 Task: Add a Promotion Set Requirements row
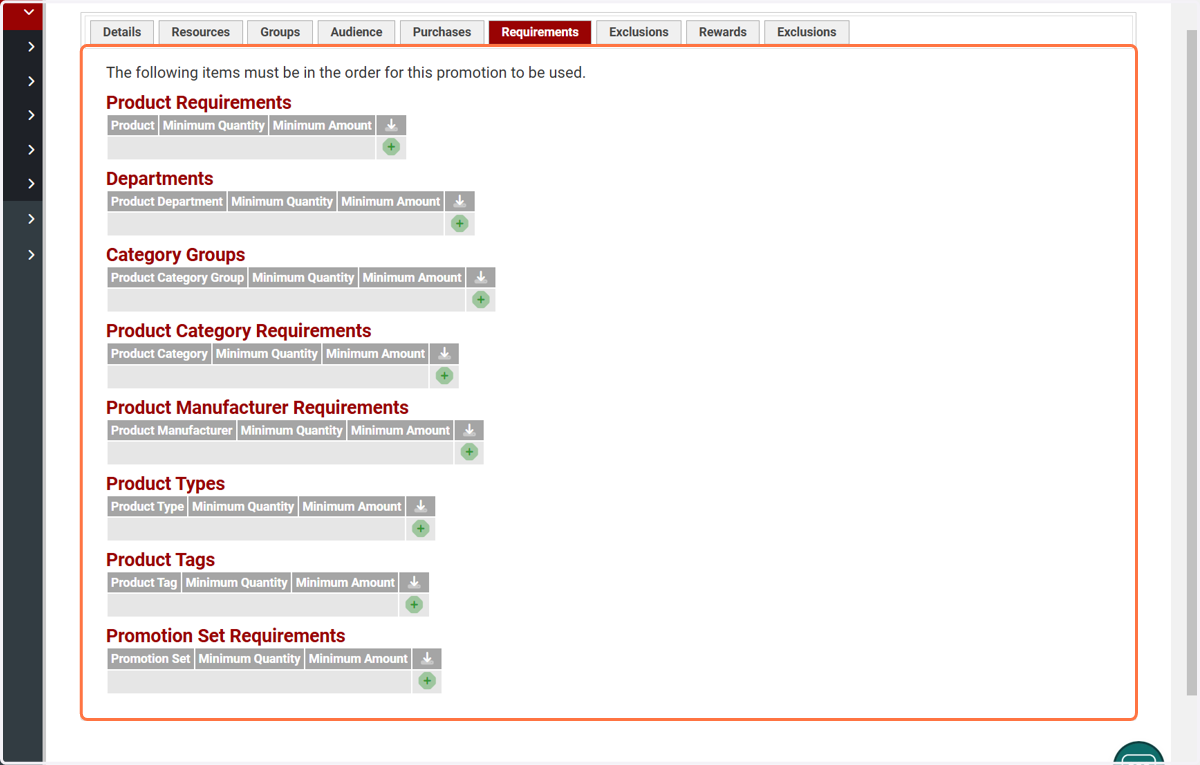[427, 680]
